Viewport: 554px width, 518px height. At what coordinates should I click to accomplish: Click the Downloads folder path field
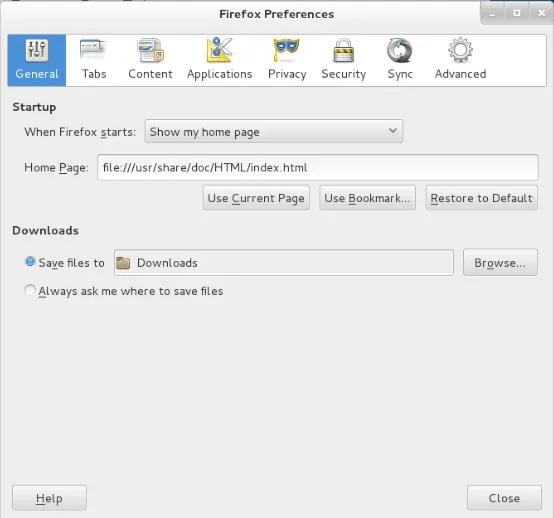[x=284, y=263]
